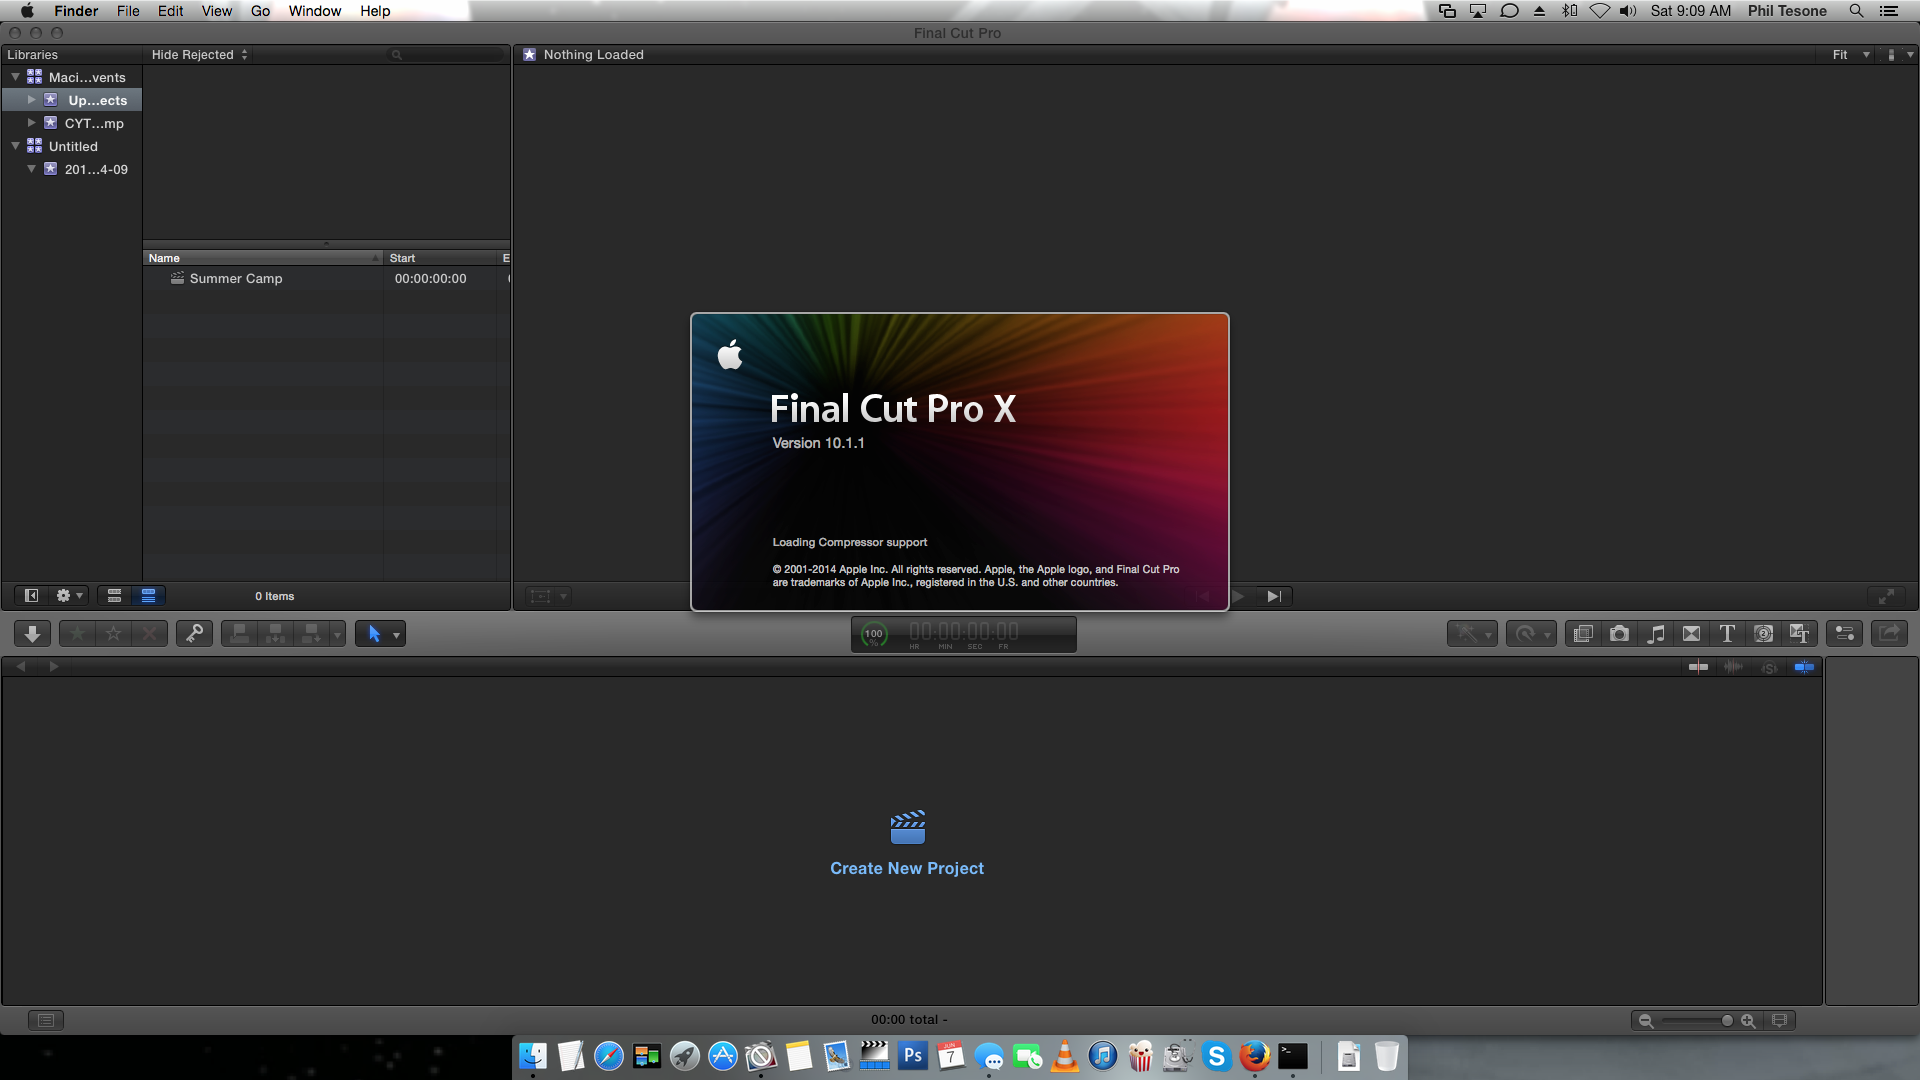Open the browser gear action menu

69,596
